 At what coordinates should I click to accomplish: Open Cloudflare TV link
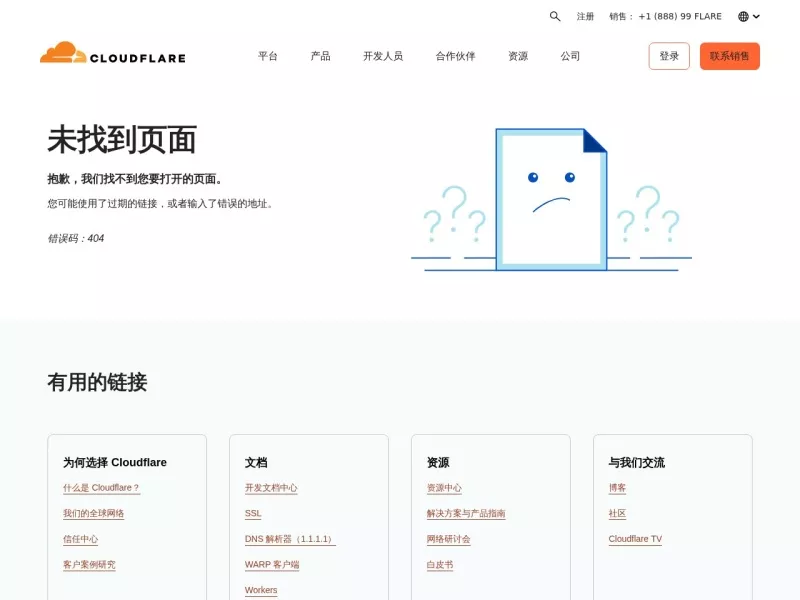(635, 539)
